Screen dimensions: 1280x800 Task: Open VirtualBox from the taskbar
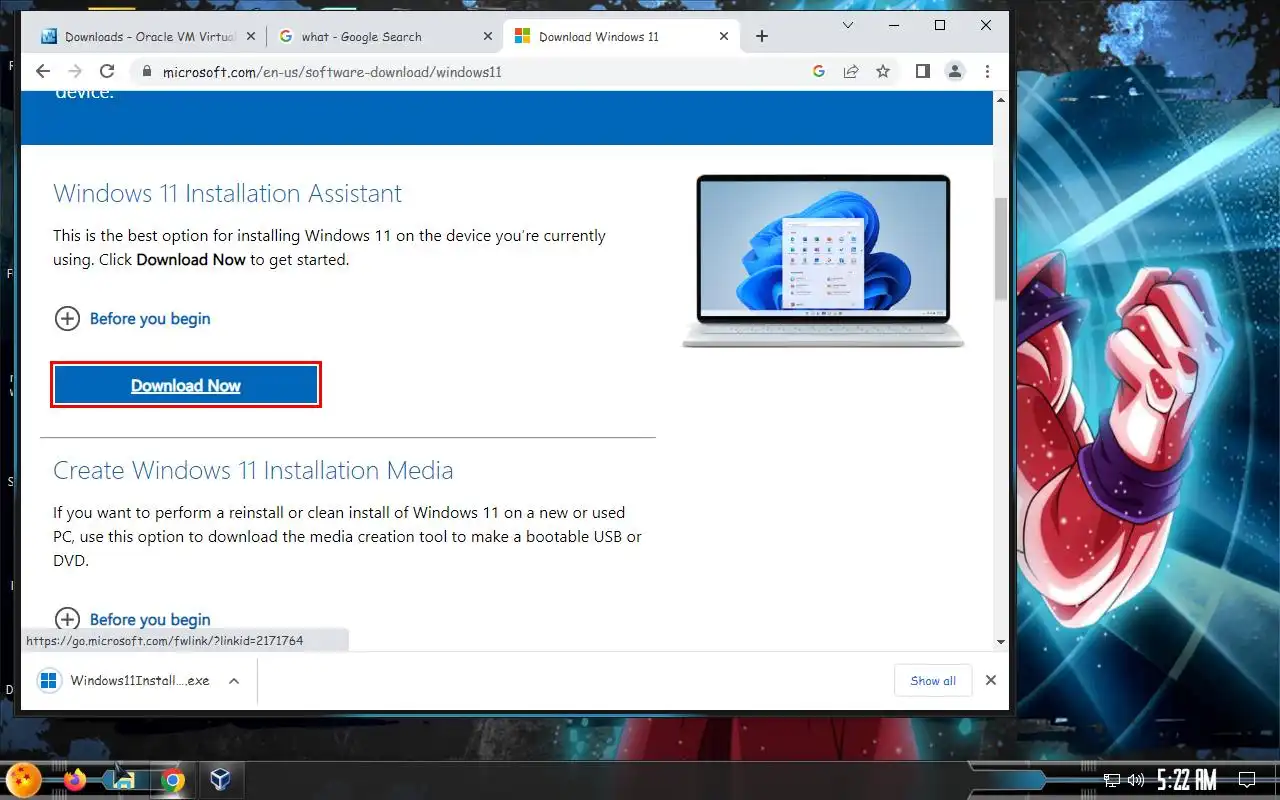click(x=220, y=781)
